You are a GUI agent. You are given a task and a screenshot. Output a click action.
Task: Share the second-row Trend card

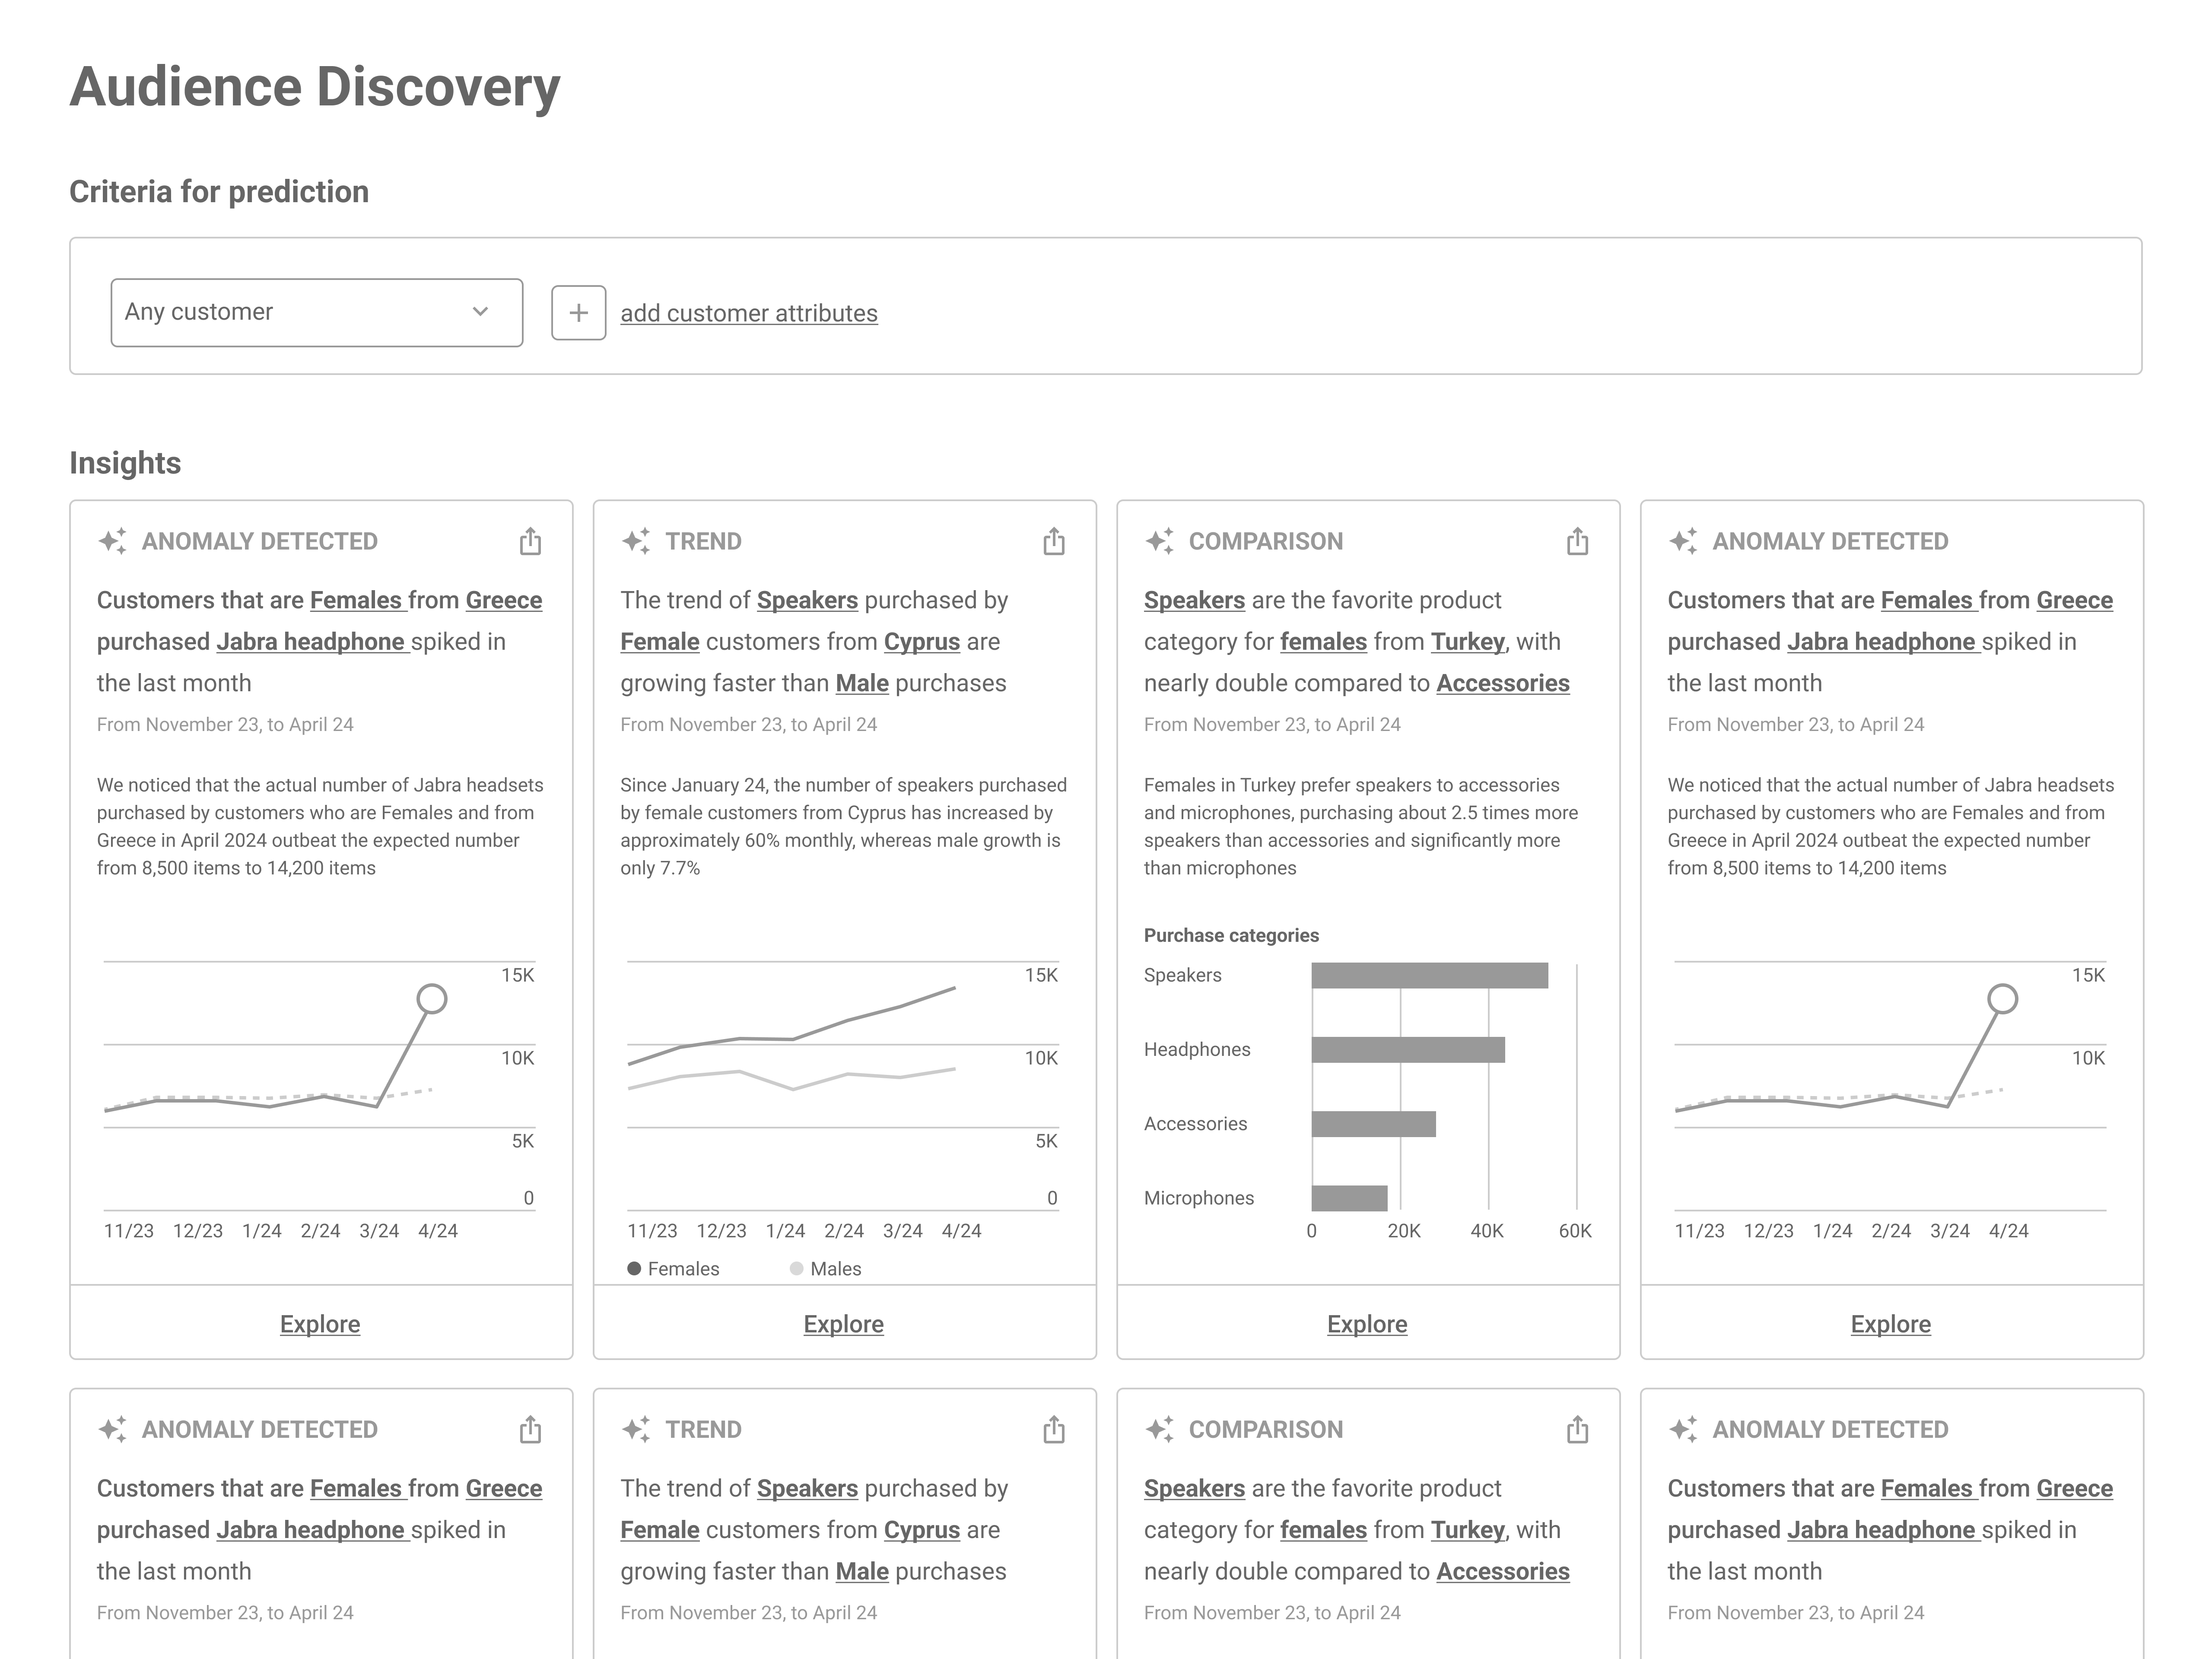click(1054, 1429)
